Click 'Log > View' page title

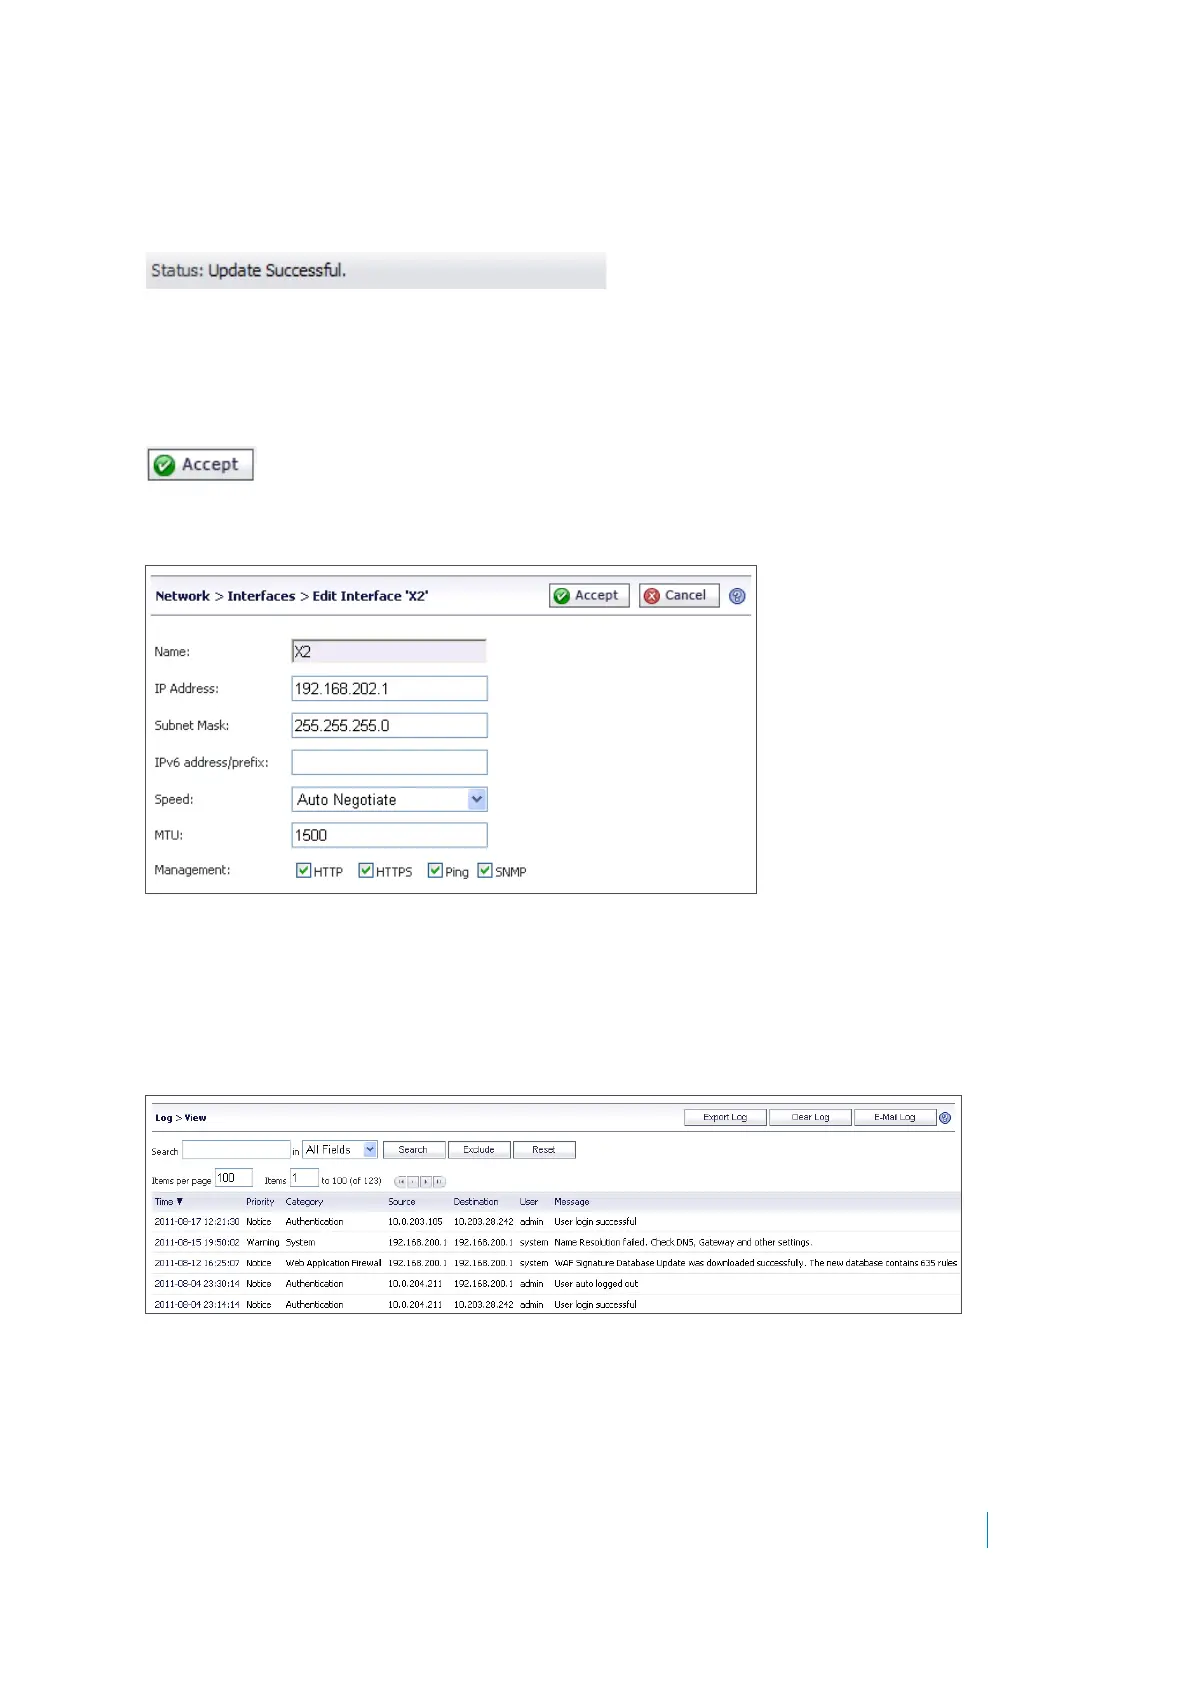point(181,1118)
